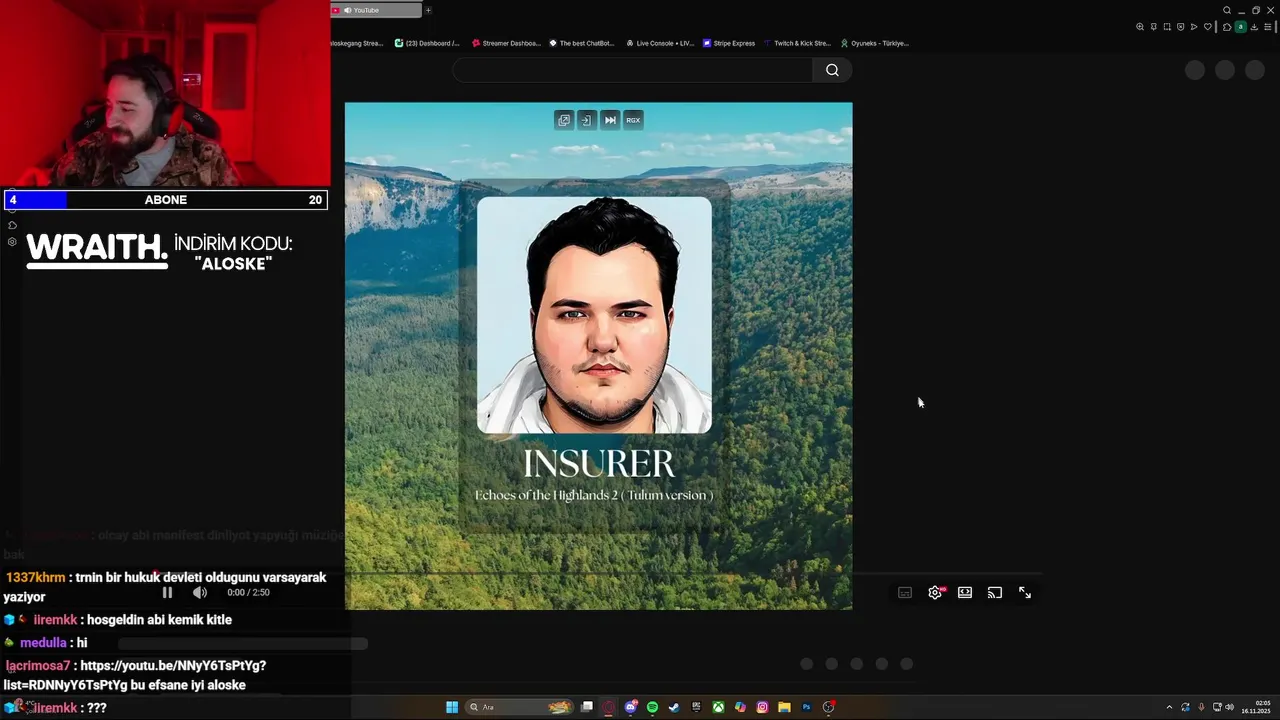Enter fullscreen with the expand arrows
Screen dimensions: 1280x720
click(x=1025, y=592)
